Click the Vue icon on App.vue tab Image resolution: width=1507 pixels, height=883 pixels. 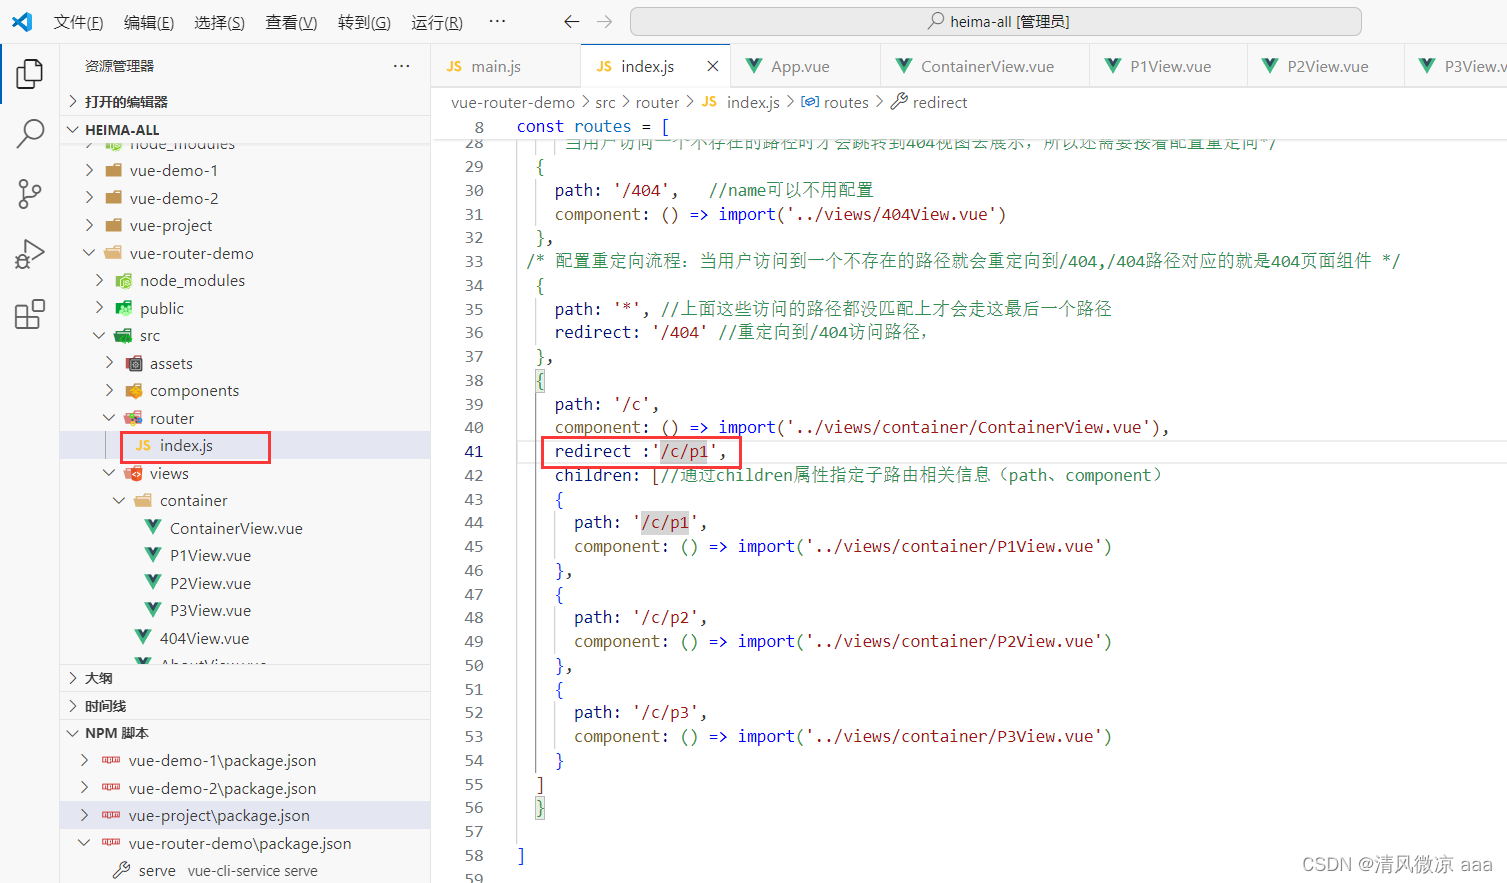754,66
